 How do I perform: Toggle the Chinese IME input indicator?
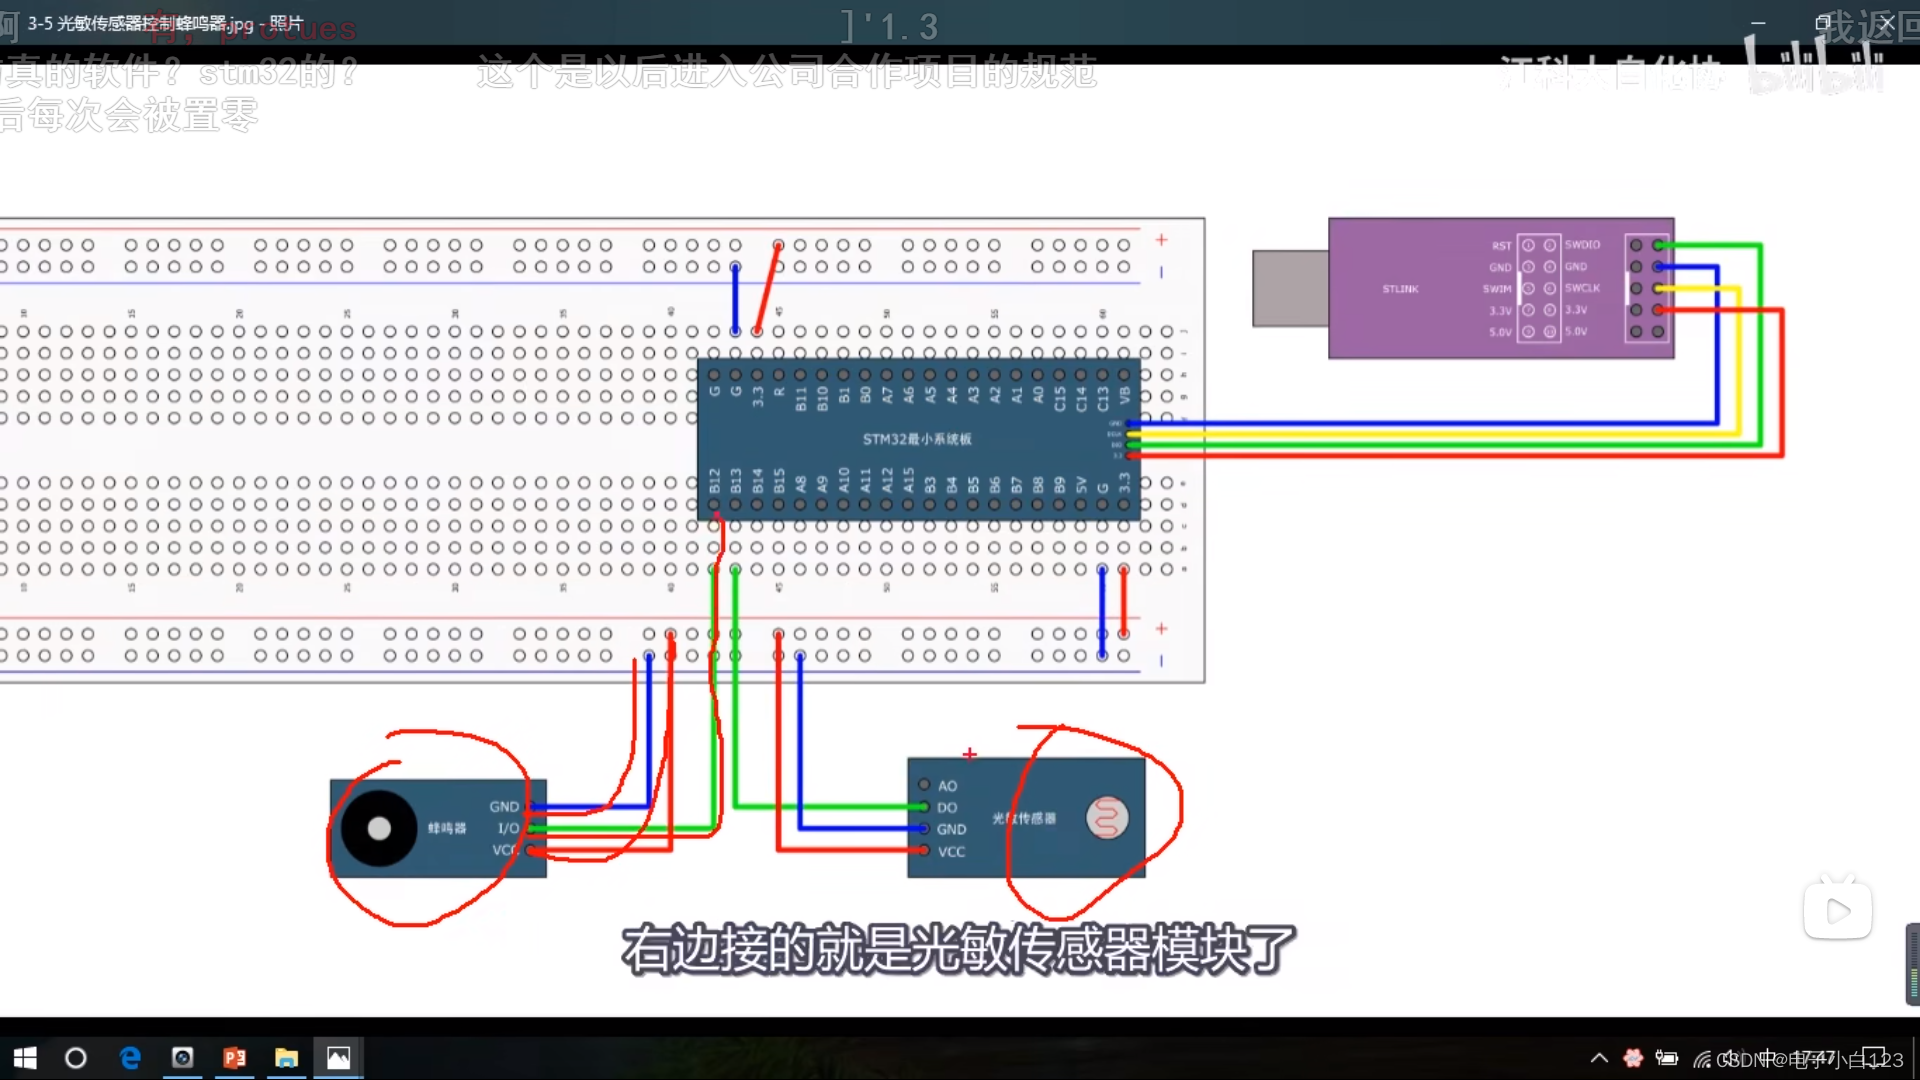coord(1768,1058)
